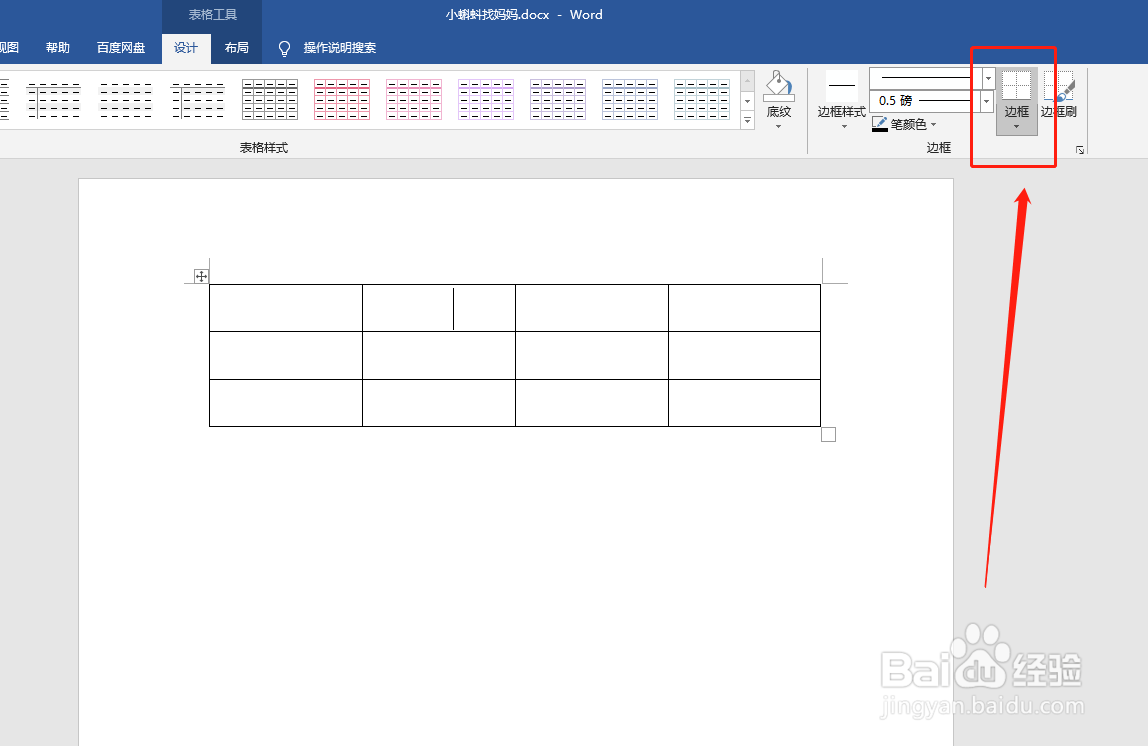Click the 边框 borders grid icon

[1016, 86]
